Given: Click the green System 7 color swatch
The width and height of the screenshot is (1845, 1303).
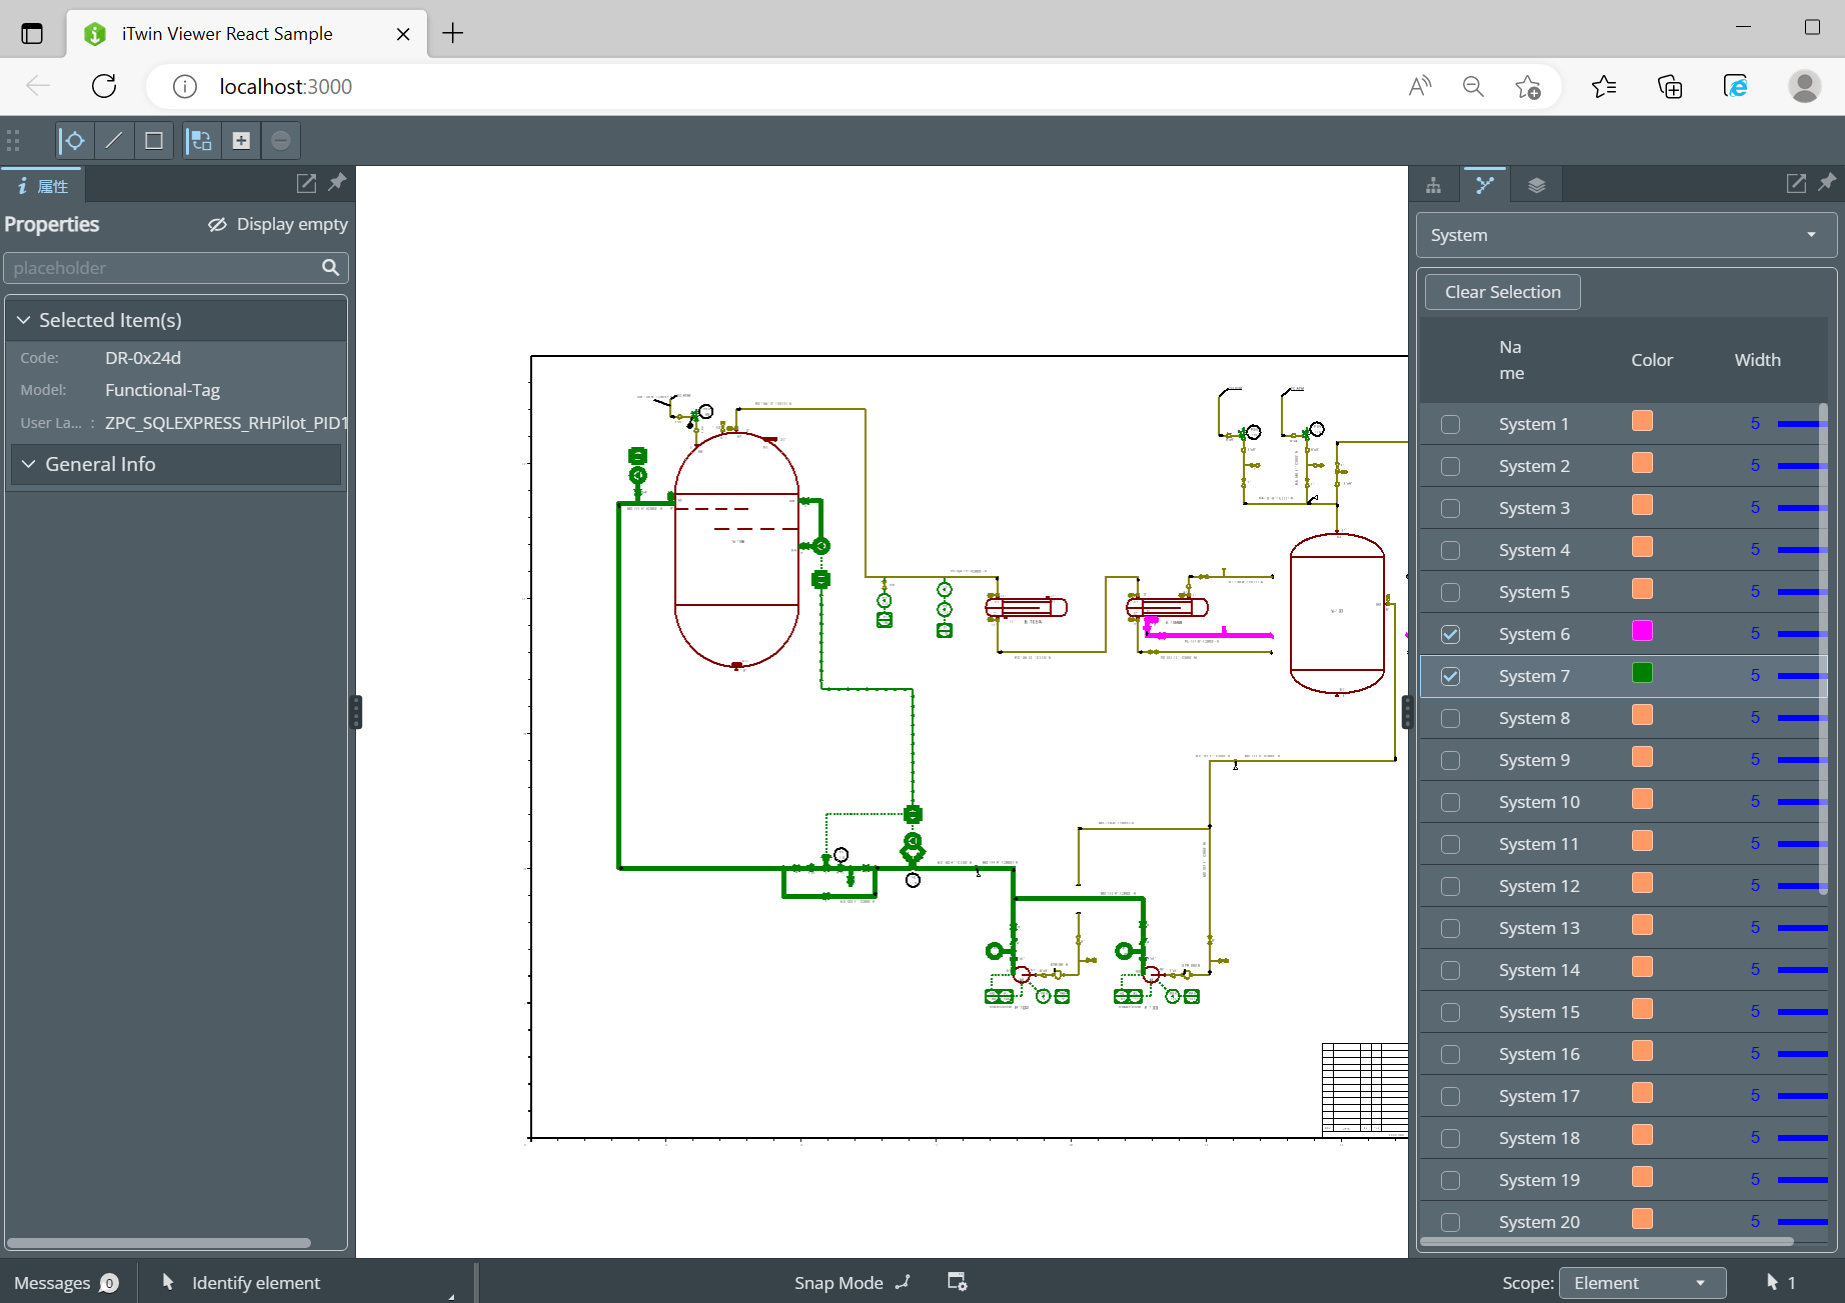Looking at the screenshot, I should click(1642, 673).
